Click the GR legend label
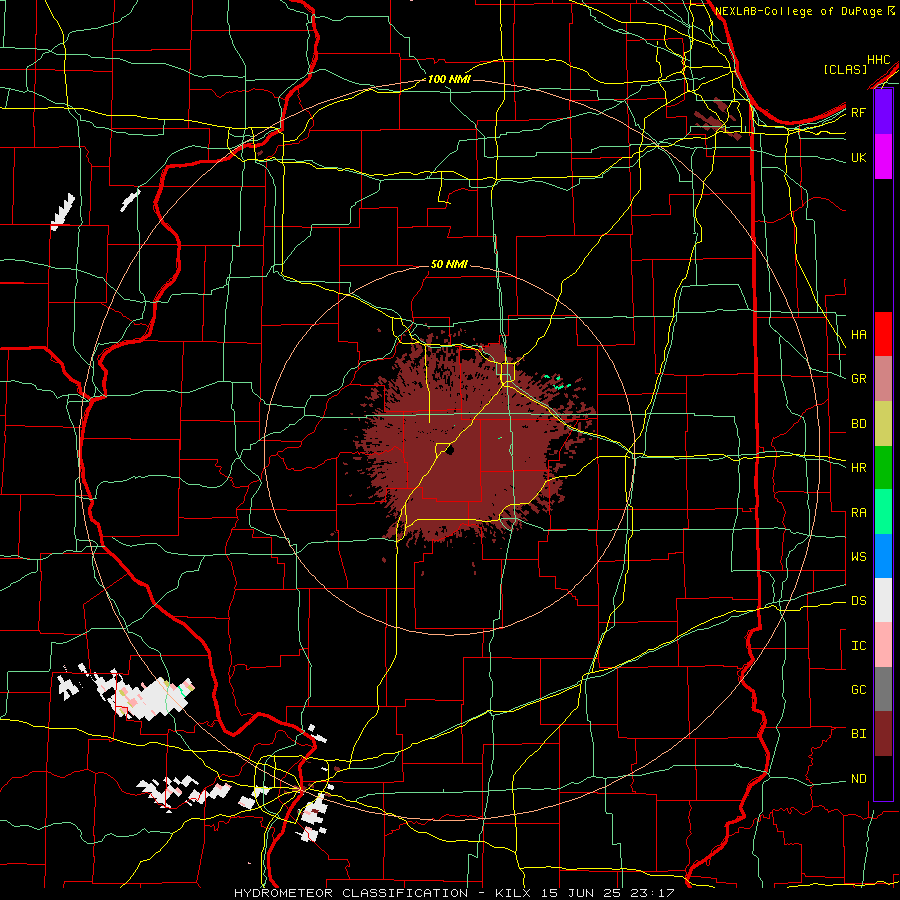Viewport: 900px width, 900px height. click(858, 379)
